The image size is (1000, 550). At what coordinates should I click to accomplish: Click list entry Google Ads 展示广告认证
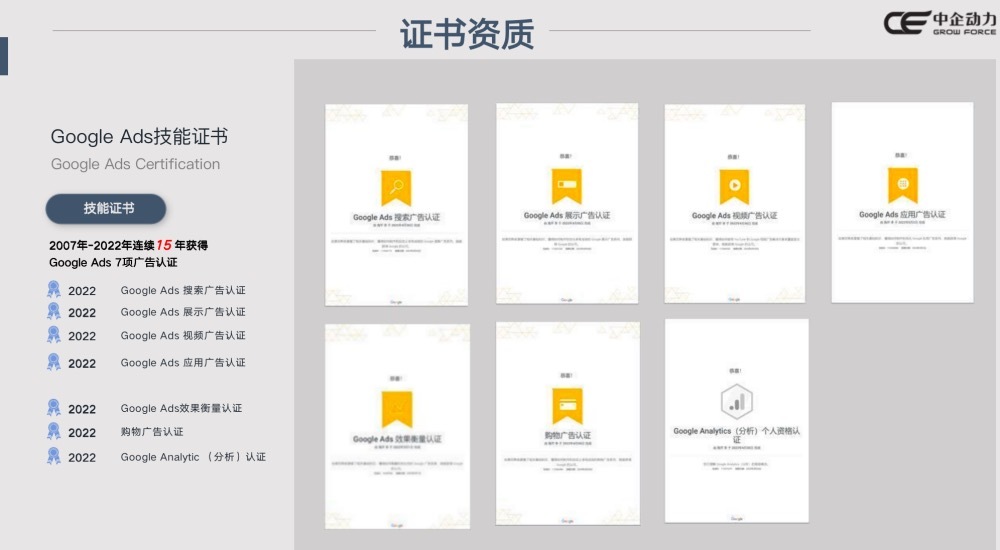pos(183,312)
